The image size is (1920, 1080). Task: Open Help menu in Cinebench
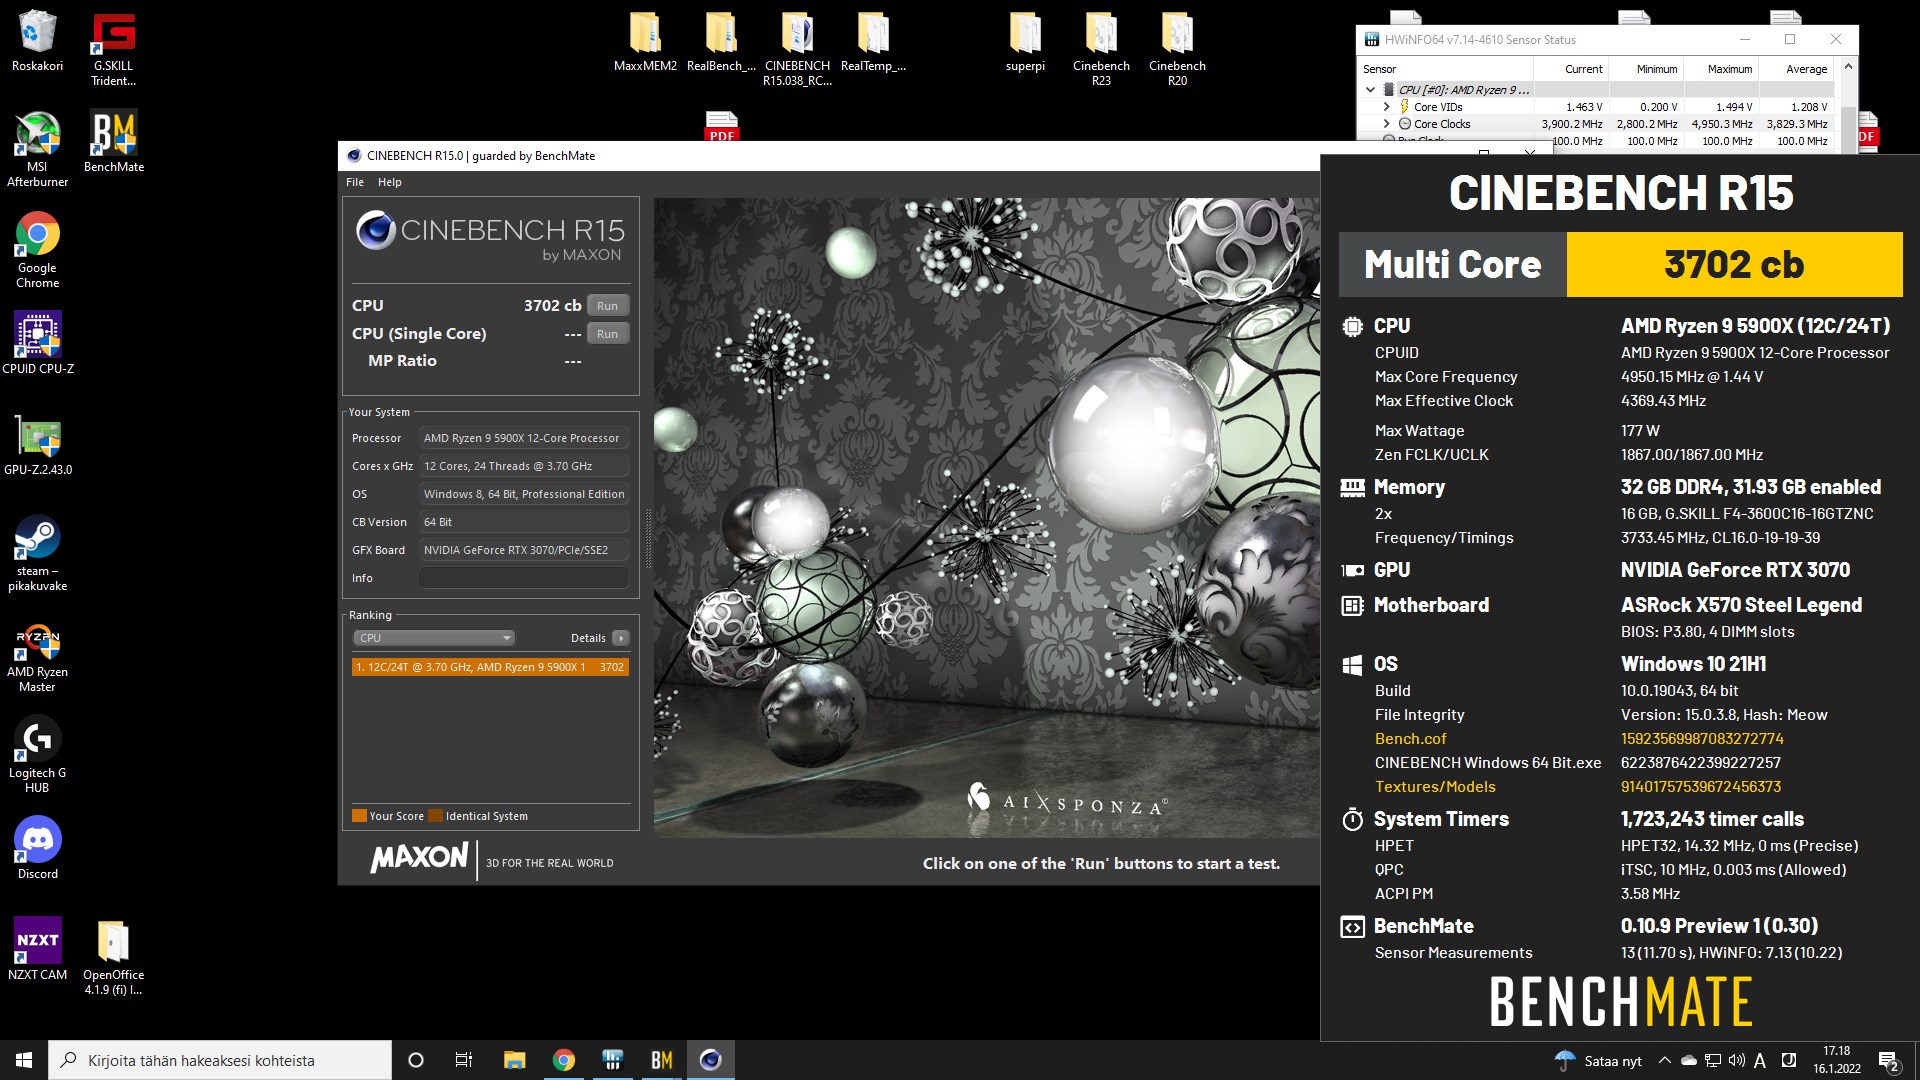point(390,182)
